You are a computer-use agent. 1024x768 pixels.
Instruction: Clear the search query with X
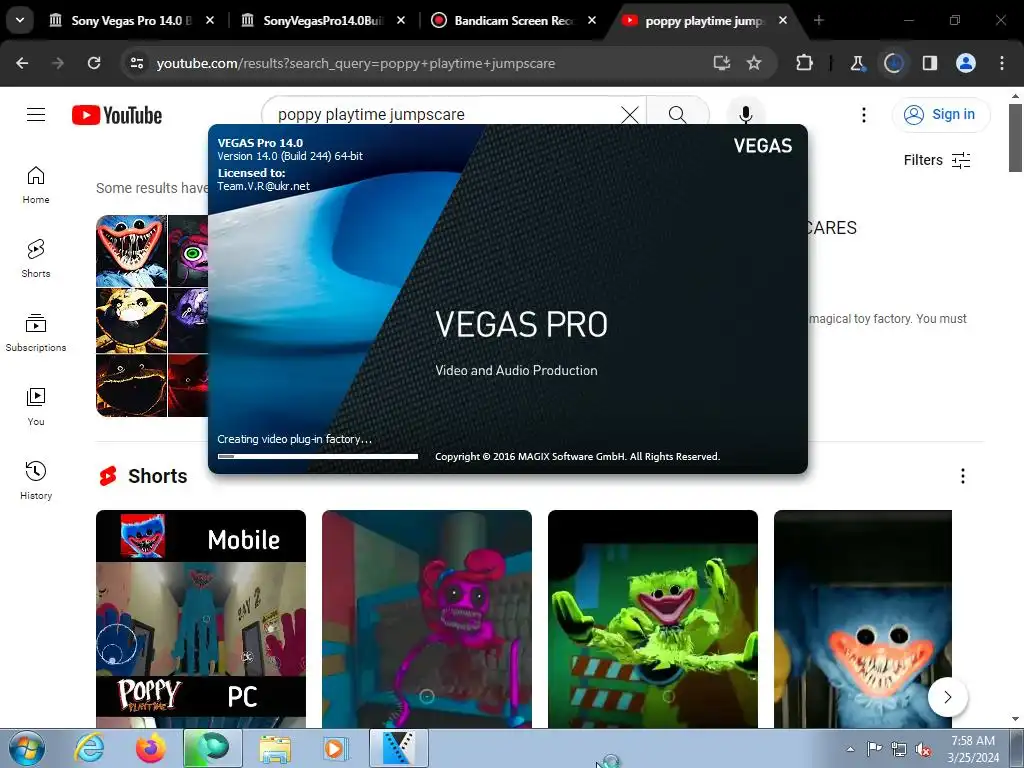(630, 115)
